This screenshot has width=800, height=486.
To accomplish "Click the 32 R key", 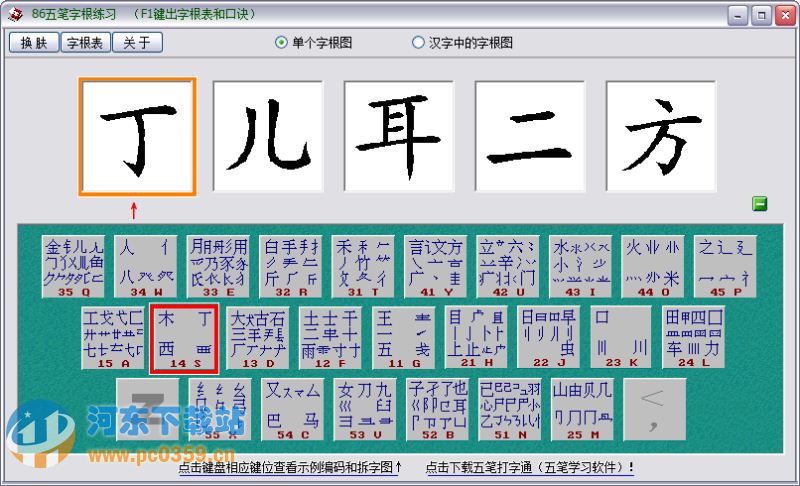I will (291, 267).
